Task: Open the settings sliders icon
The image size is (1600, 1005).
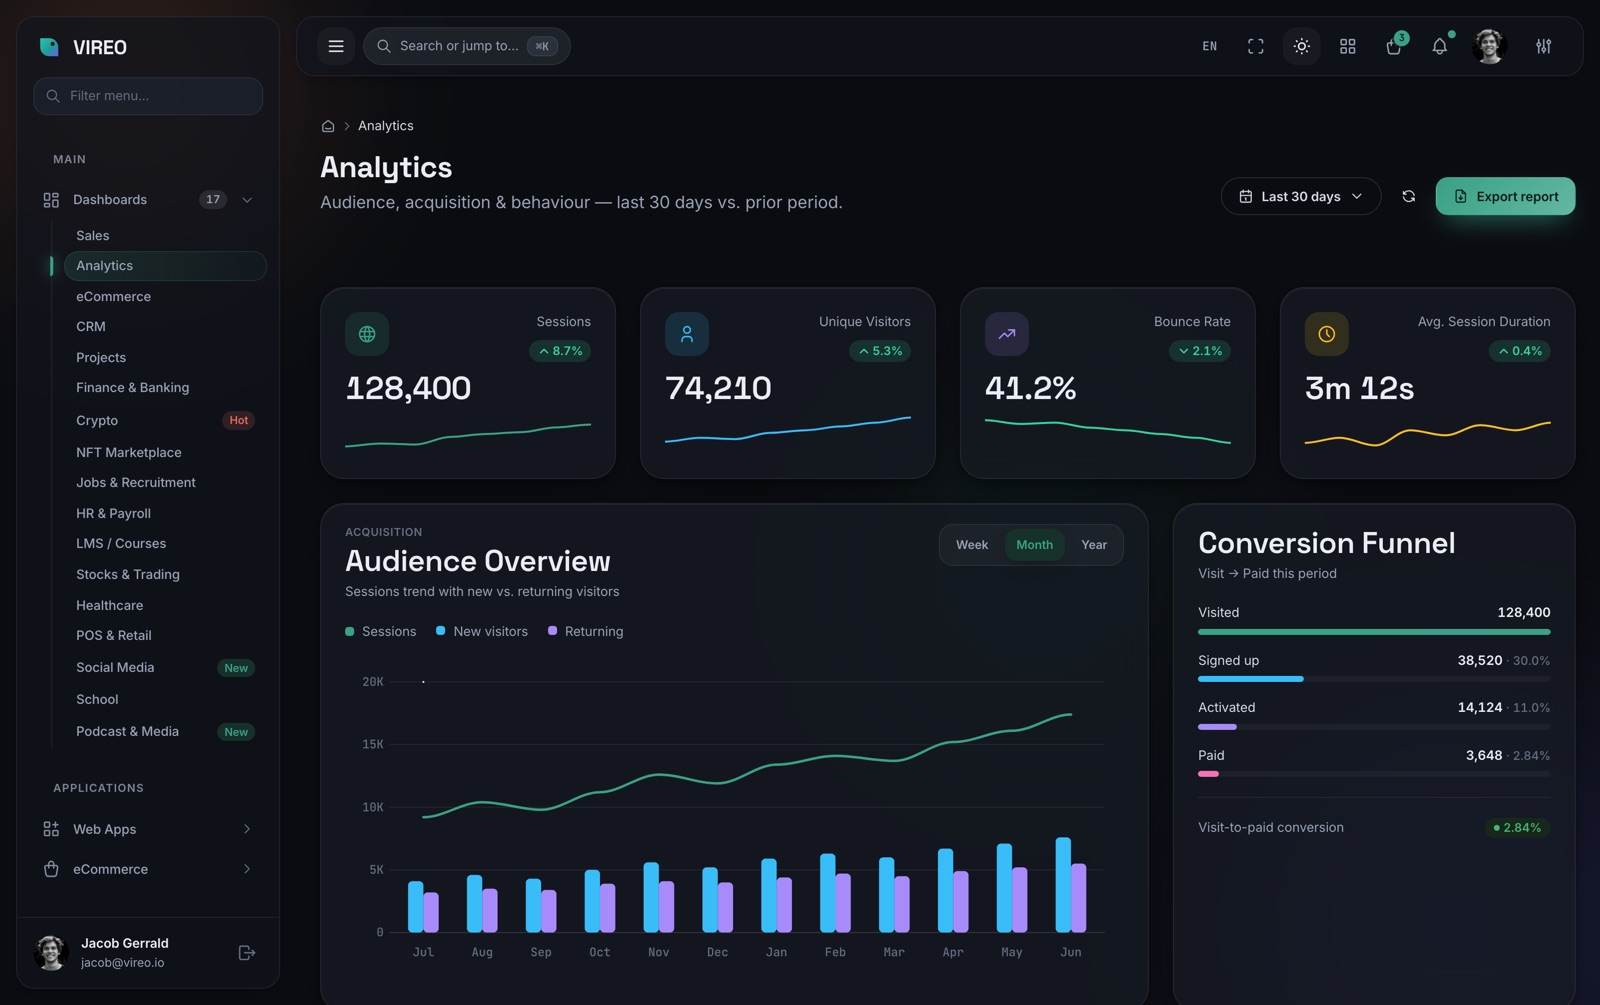Action: coord(1544,46)
